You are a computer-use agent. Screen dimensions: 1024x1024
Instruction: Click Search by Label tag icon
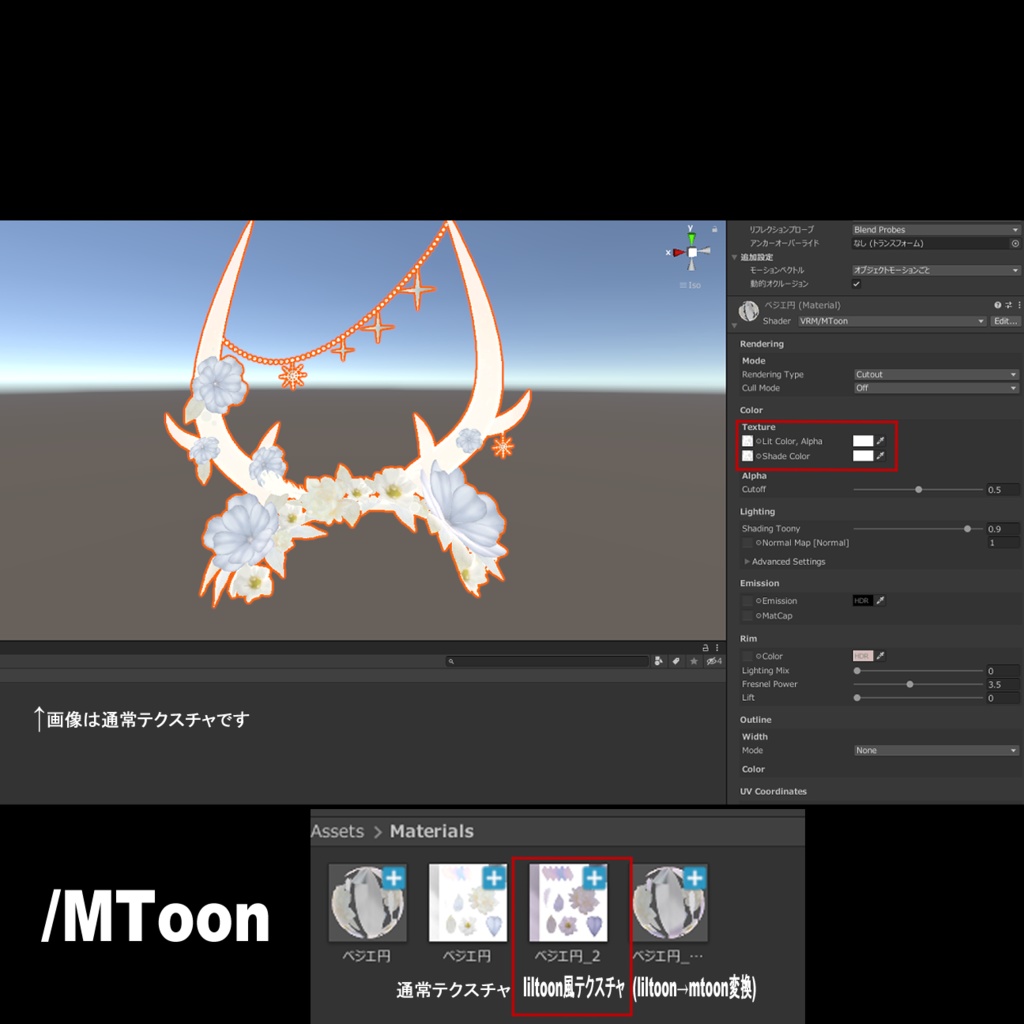coord(676,661)
